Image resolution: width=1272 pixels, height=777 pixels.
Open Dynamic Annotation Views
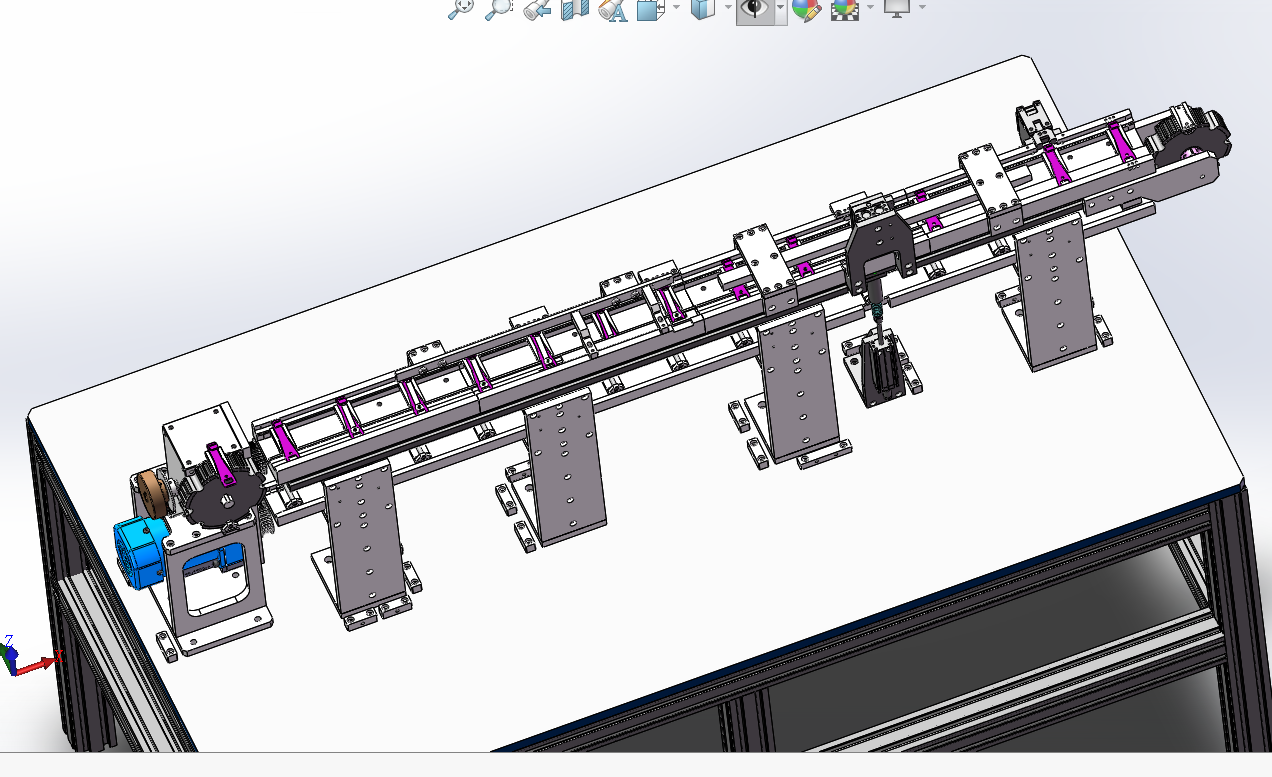pos(612,9)
